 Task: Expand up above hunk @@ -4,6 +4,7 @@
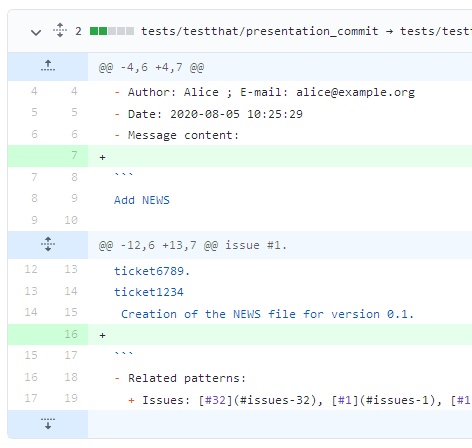tap(48, 66)
